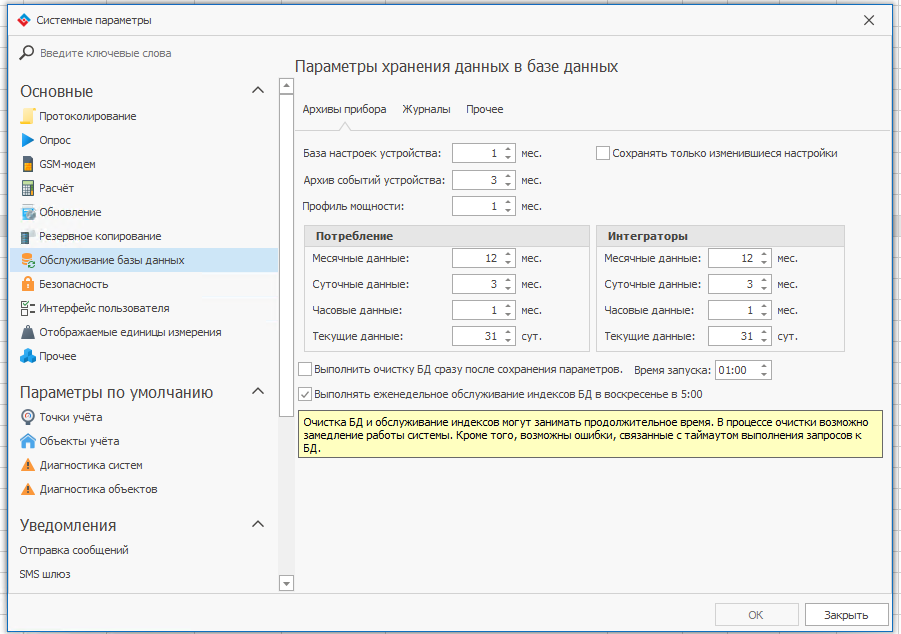Image resolution: width=901 pixels, height=634 pixels.
Task: Open Безопасность via its padlock icon
Action: point(28,284)
